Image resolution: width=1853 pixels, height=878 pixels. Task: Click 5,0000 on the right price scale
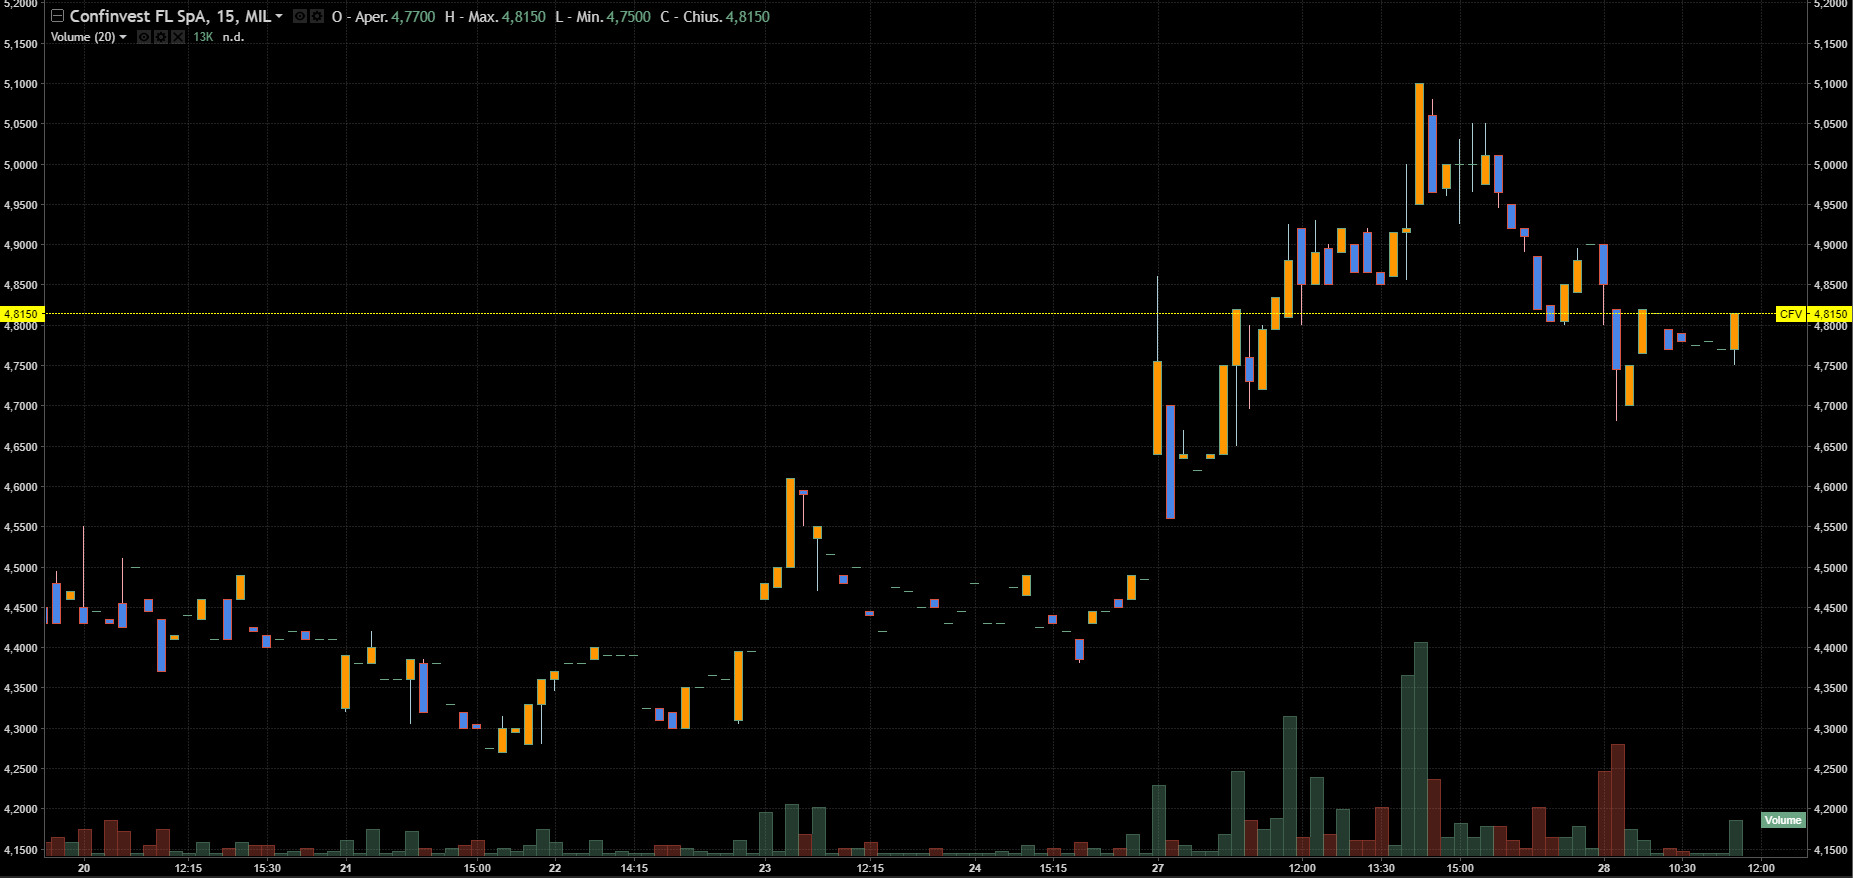coord(1830,165)
